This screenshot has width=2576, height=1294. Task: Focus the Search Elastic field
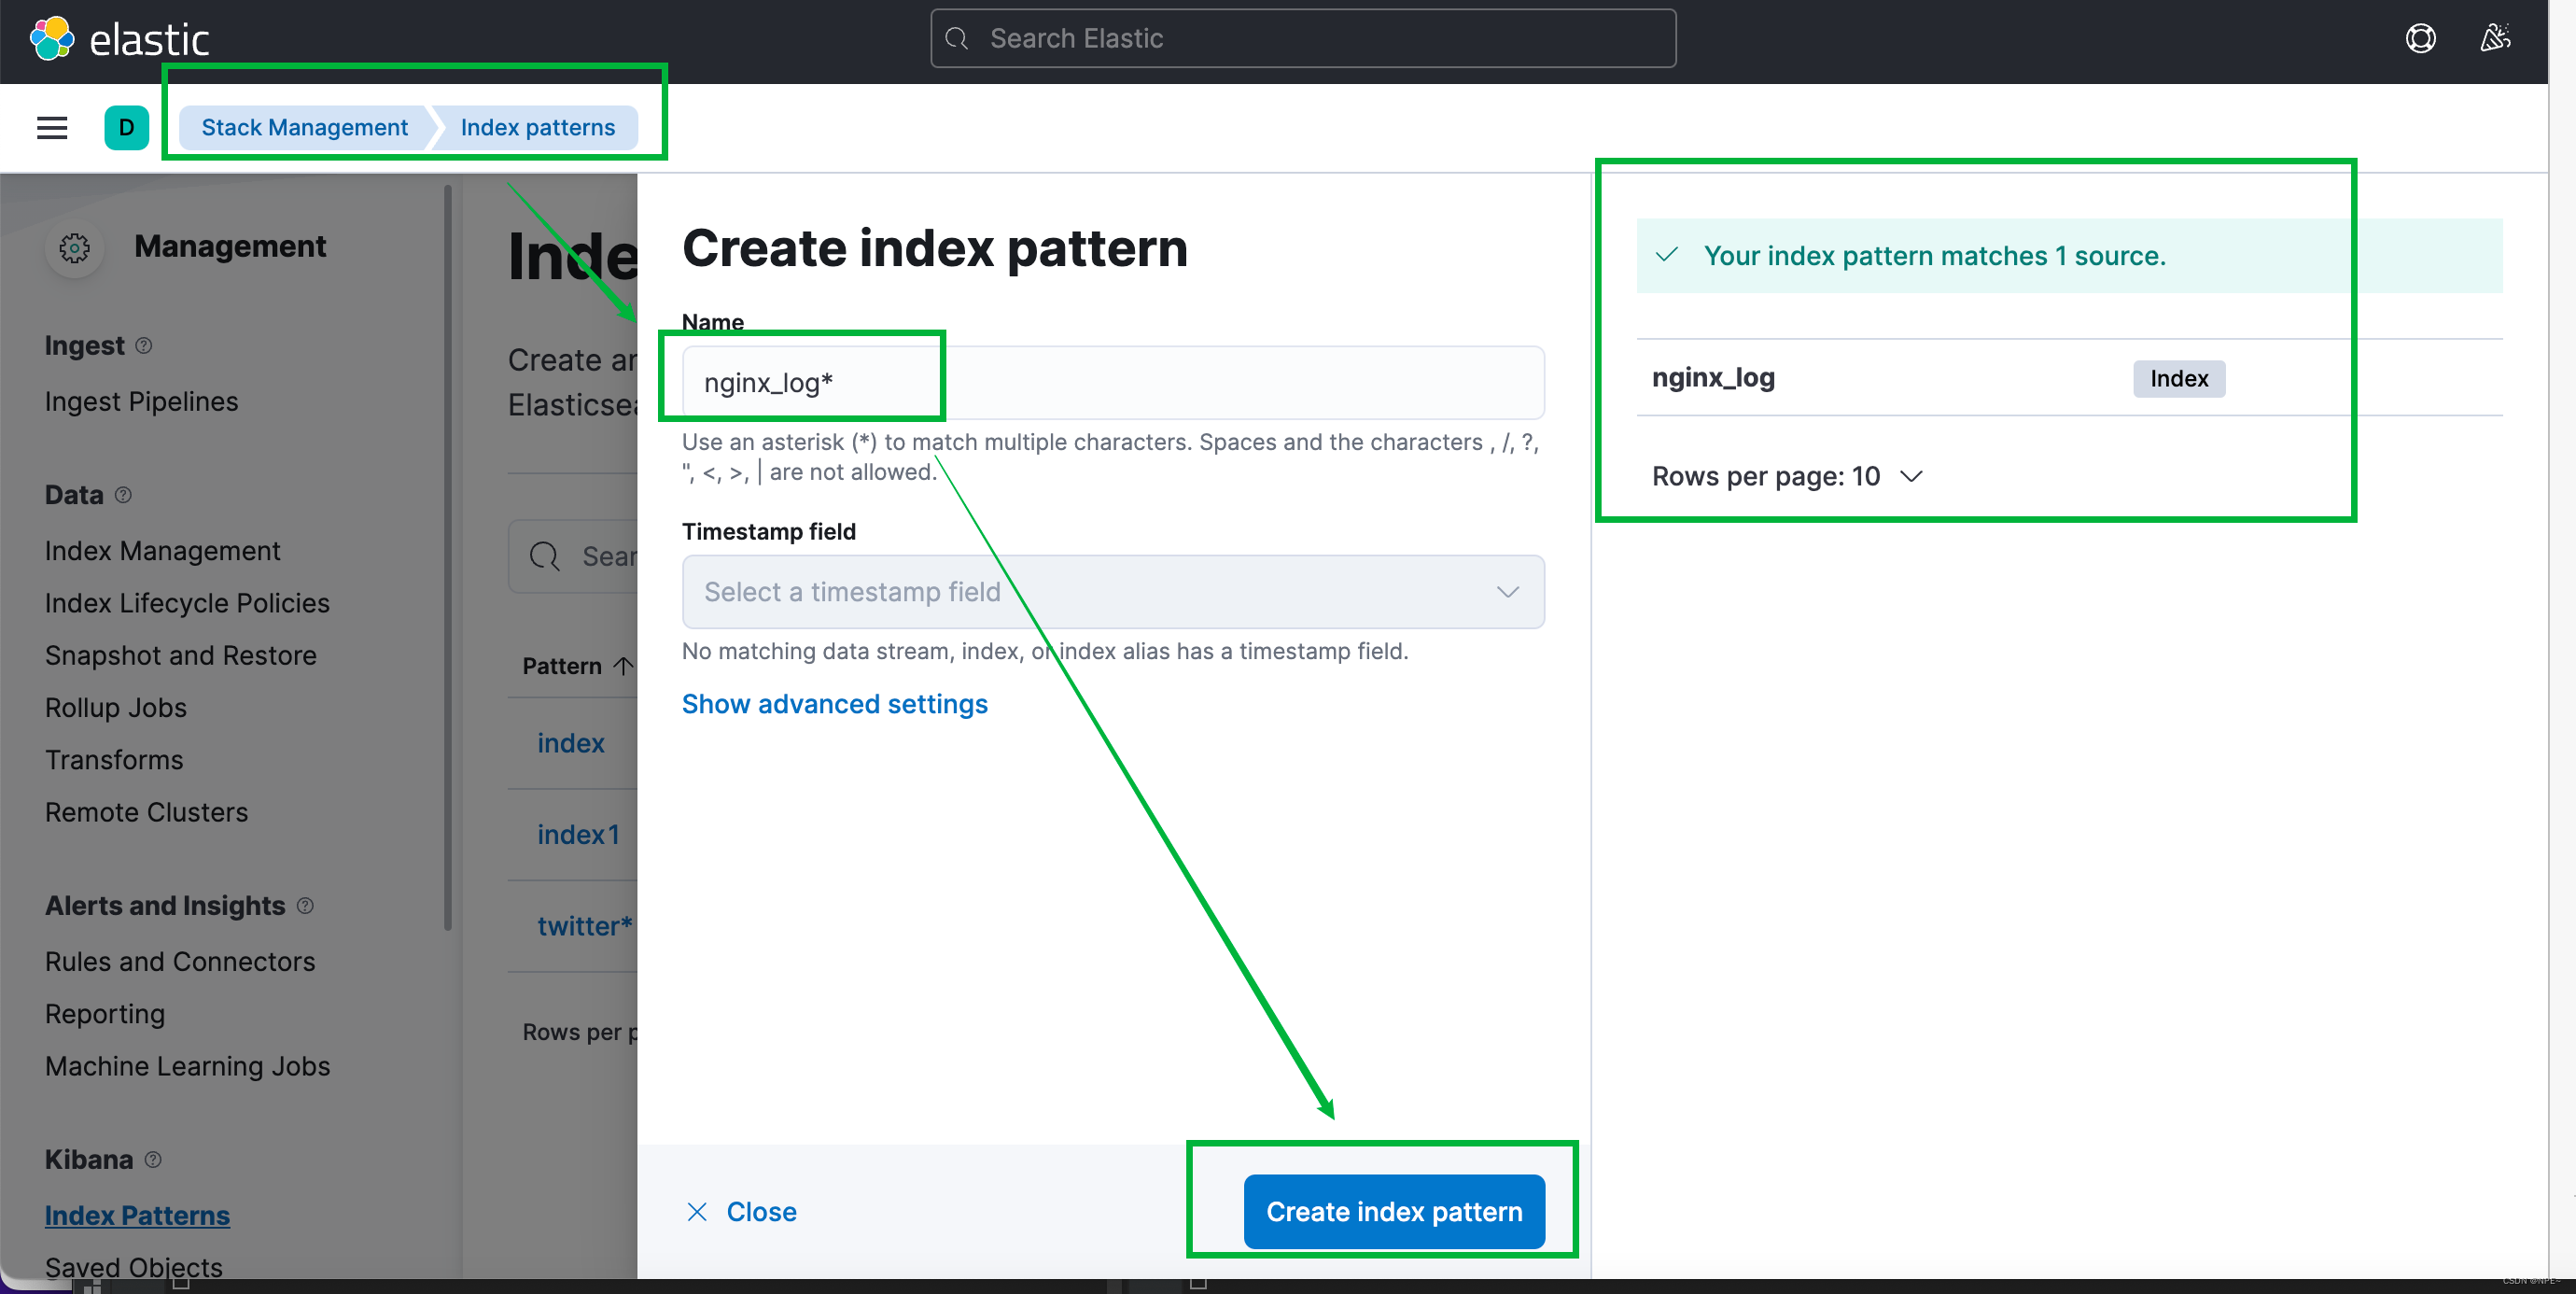(1303, 38)
